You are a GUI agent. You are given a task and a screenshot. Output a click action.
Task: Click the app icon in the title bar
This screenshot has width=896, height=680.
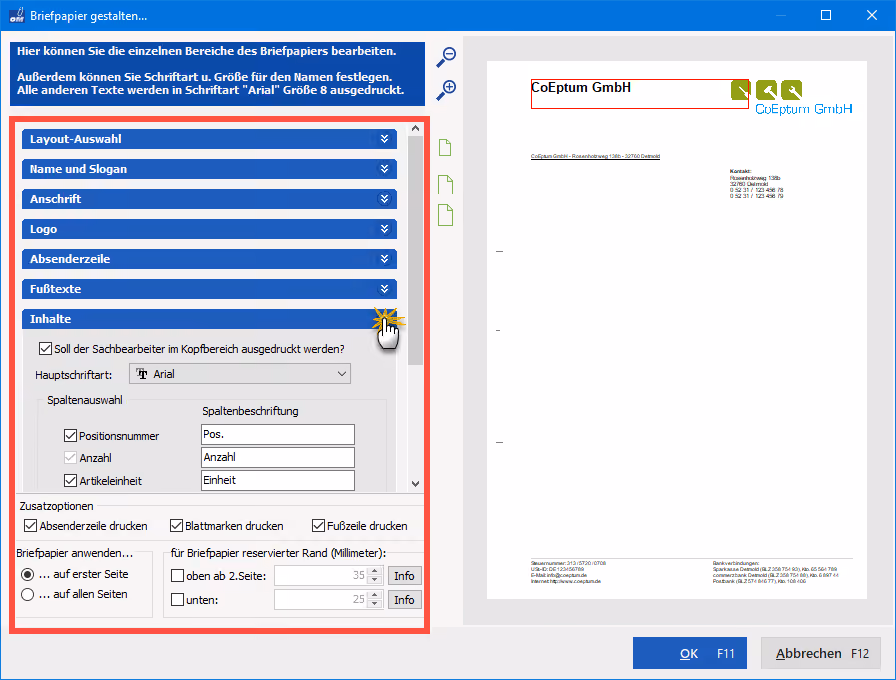coord(17,15)
